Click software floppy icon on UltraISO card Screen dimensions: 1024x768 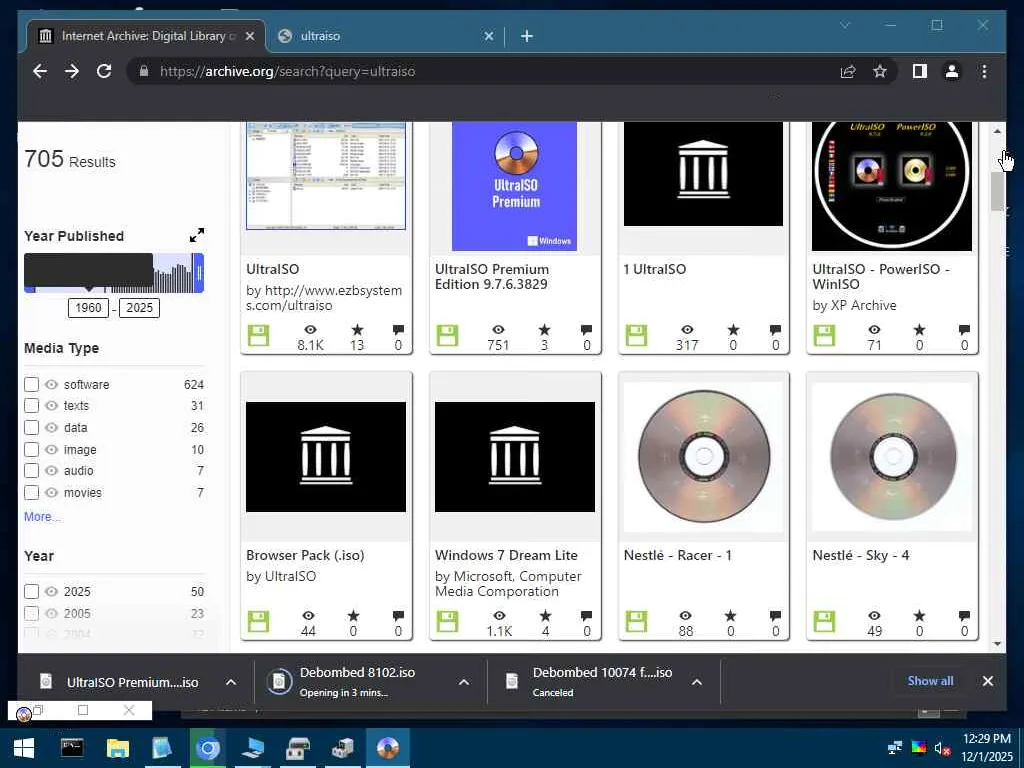259,336
